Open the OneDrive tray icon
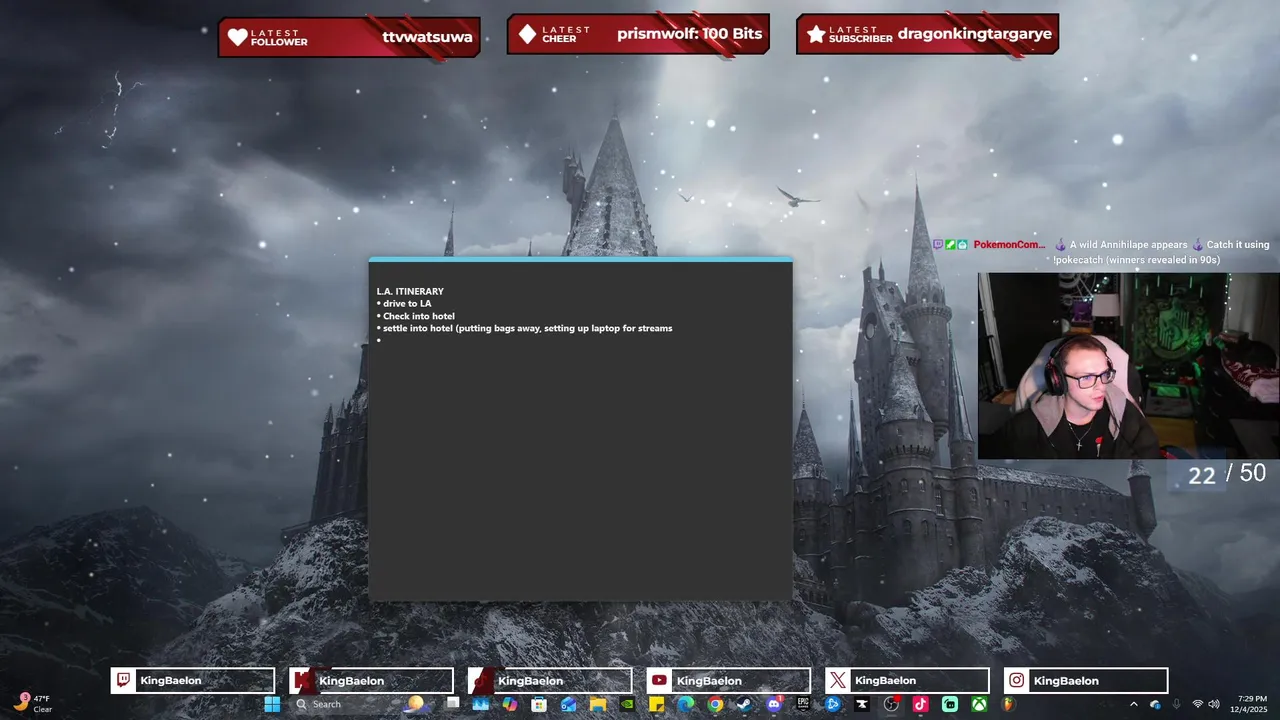Screen dimensions: 1280x720 (1155, 704)
